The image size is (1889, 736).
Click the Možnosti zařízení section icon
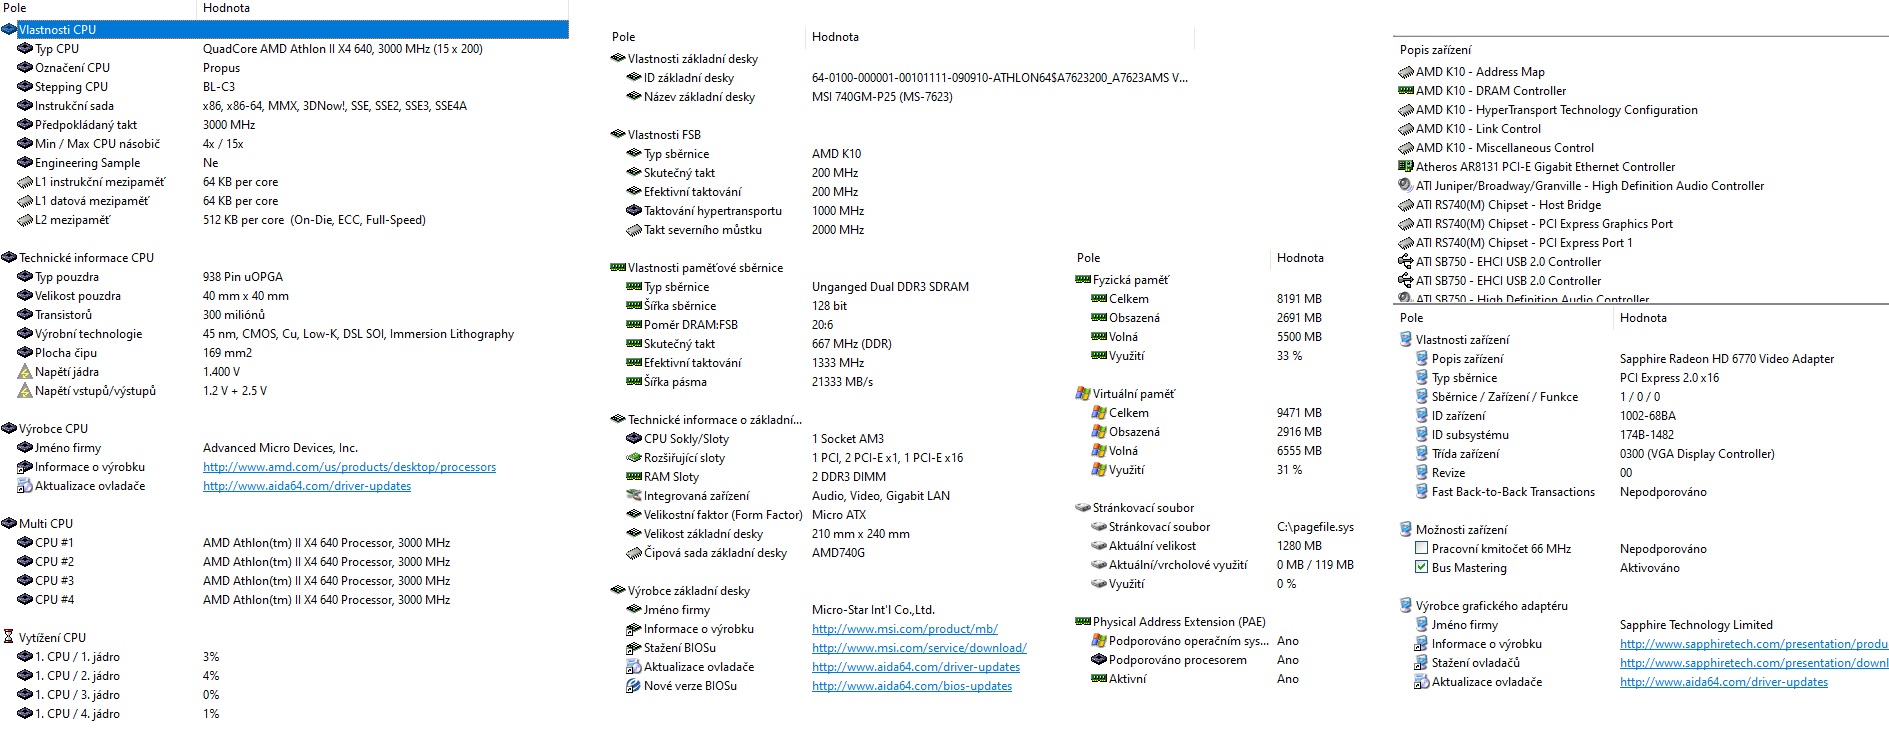[1406, 530]
